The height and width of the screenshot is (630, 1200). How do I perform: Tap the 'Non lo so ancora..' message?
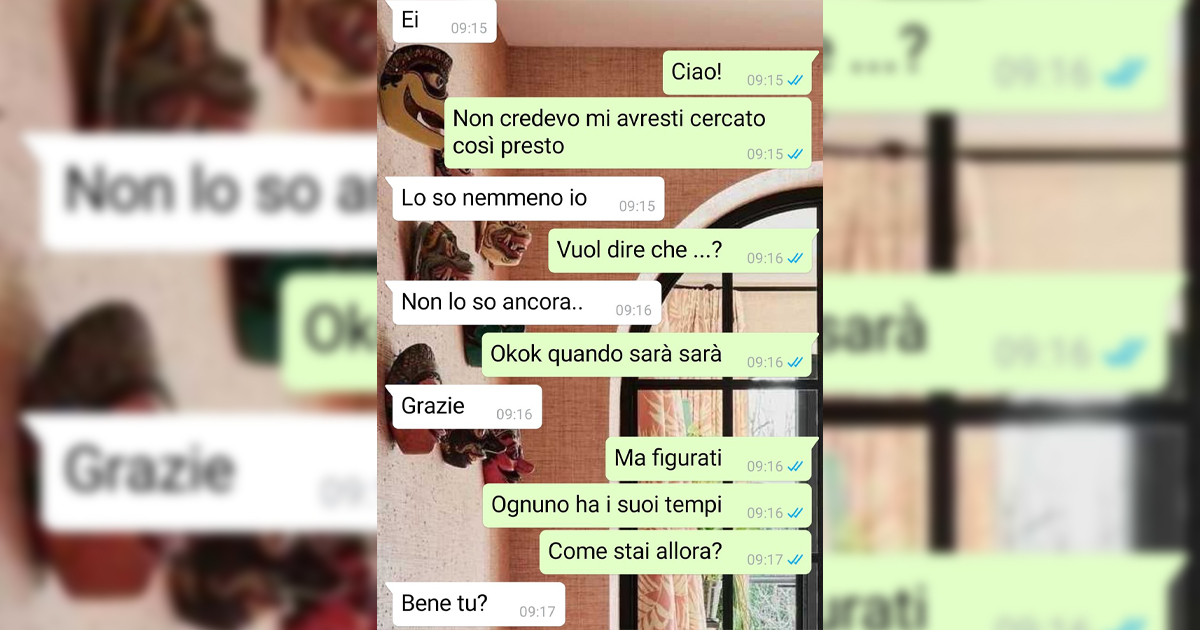click(x=523, y=303)
